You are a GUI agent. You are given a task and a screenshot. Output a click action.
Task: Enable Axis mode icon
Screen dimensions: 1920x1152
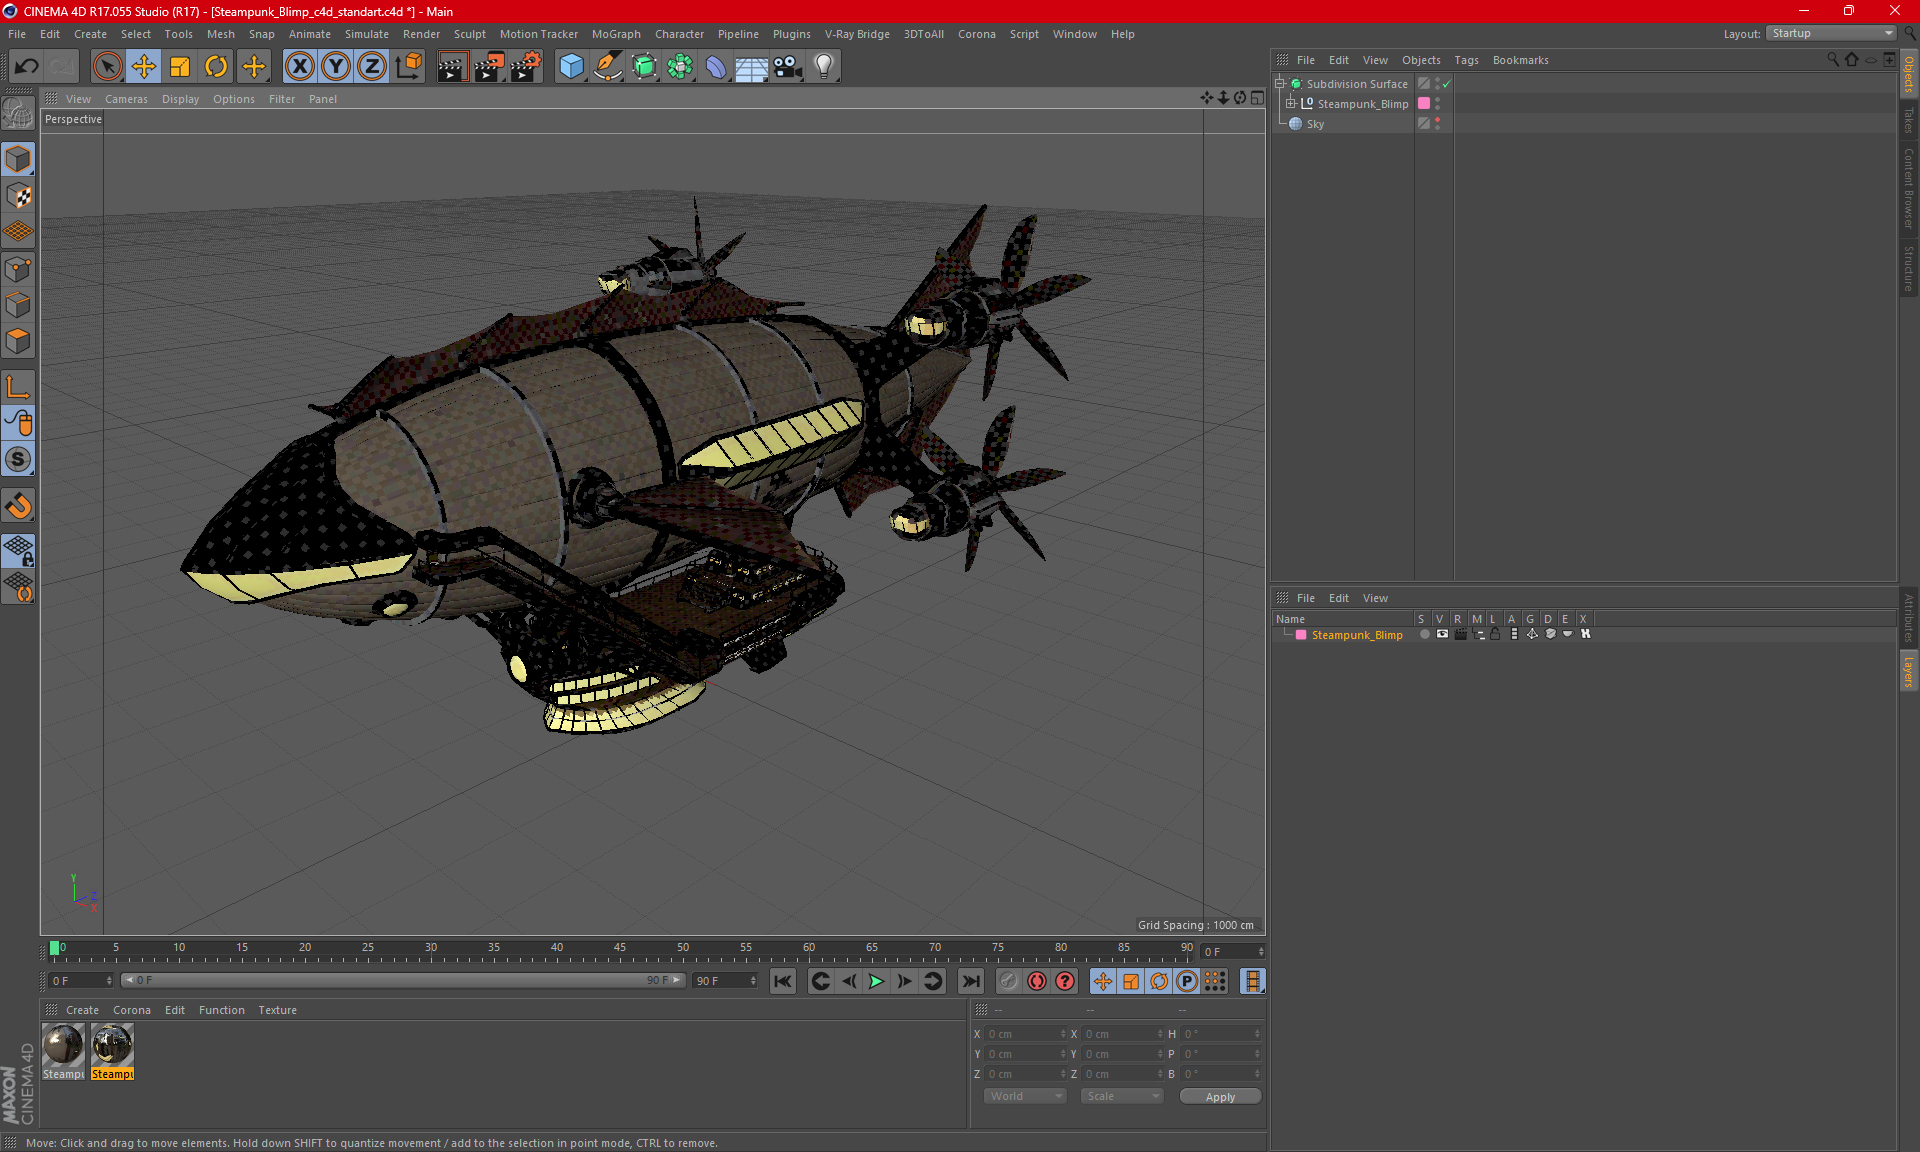point(18,387)
